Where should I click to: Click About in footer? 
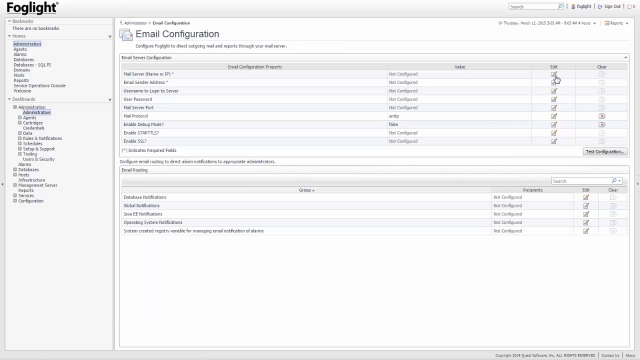tap(630, 356)
